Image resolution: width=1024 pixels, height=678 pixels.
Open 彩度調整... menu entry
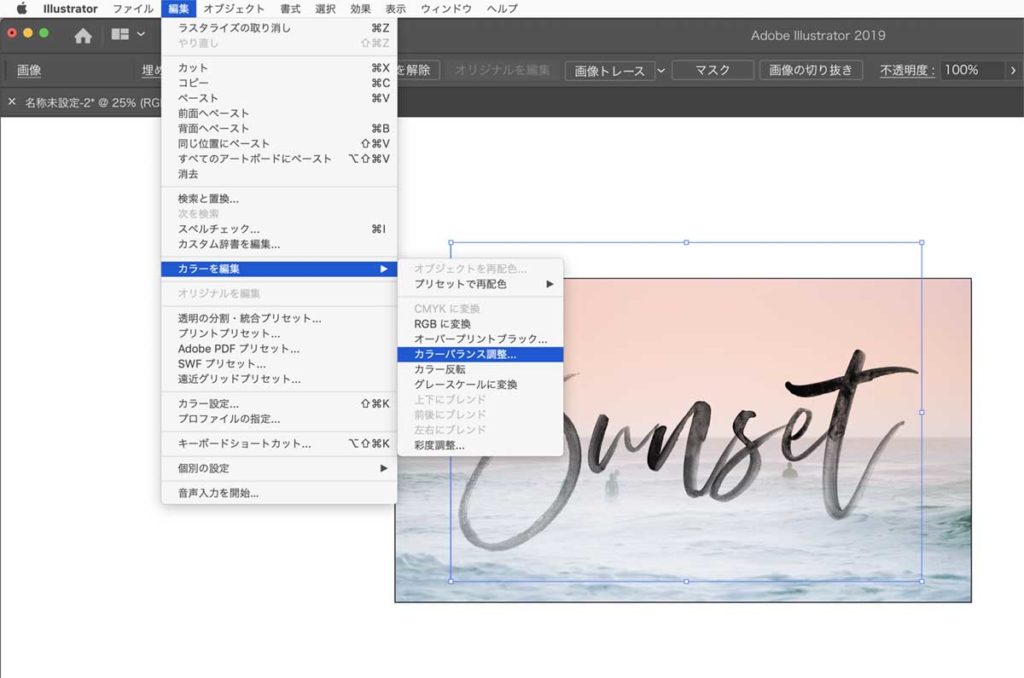439,445
